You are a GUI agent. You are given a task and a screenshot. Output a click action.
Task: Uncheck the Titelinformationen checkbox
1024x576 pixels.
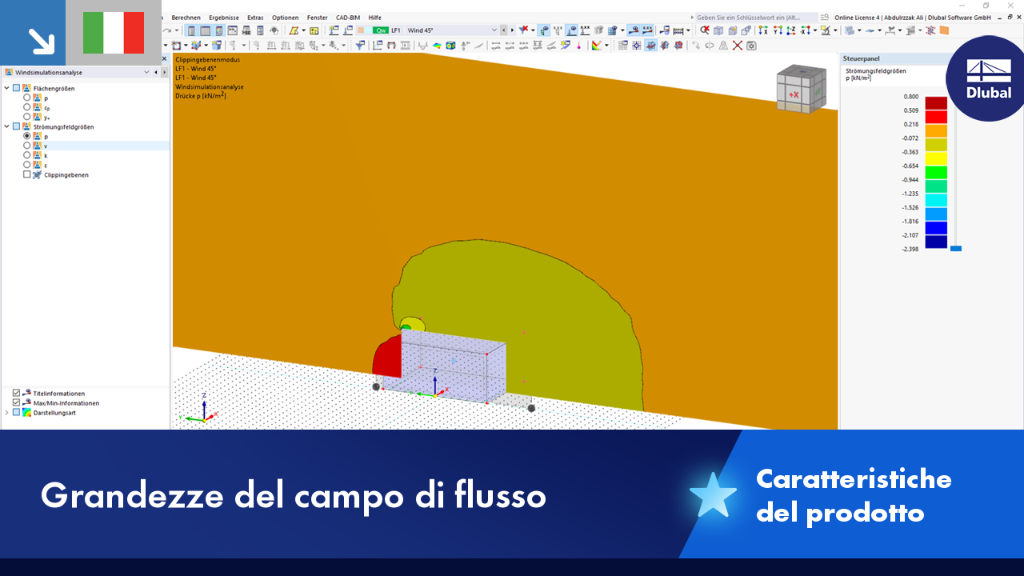point(16,393)
